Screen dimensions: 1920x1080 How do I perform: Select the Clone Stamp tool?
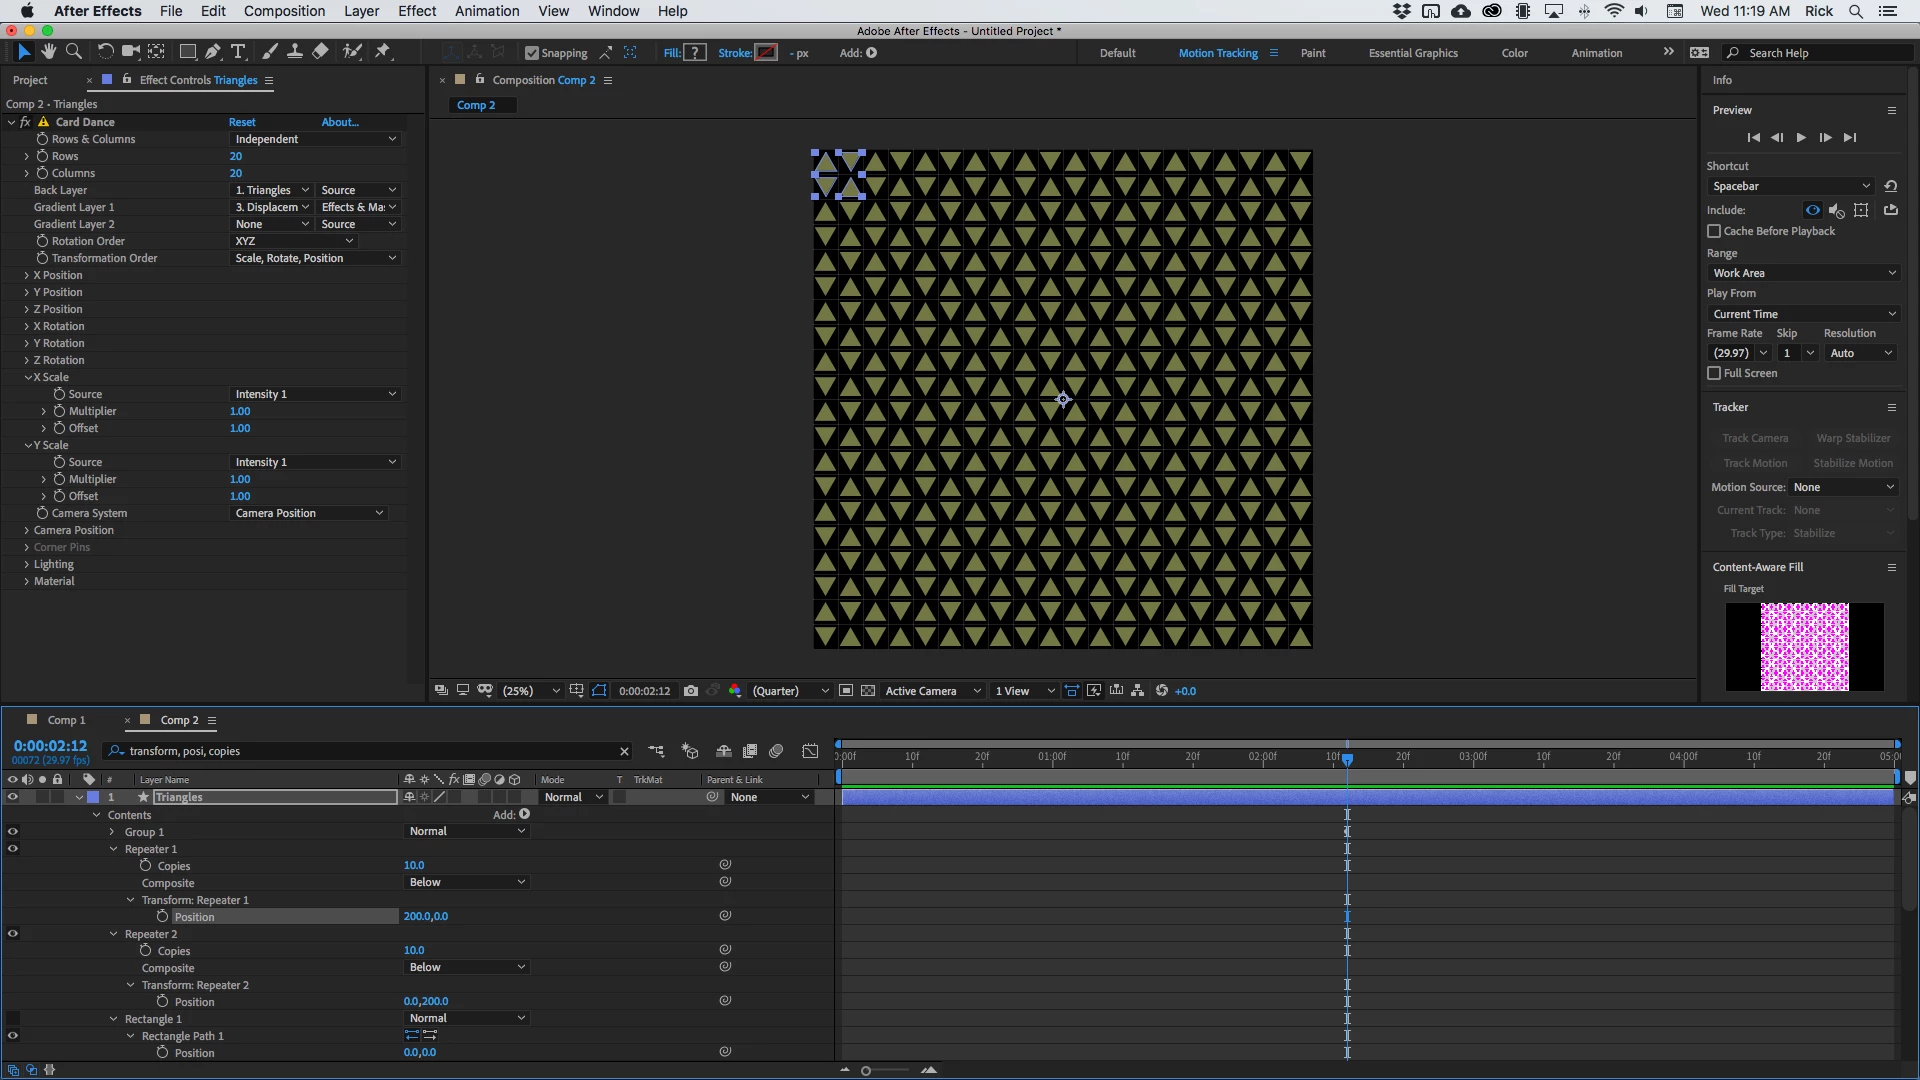(x=295, y=52)
